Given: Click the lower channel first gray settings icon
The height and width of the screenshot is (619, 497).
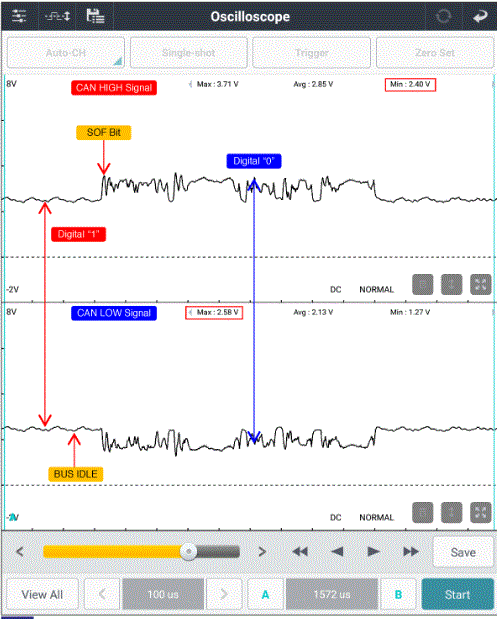Looking at the screenshot, I should pyautogui.click(x=423, y=512).
